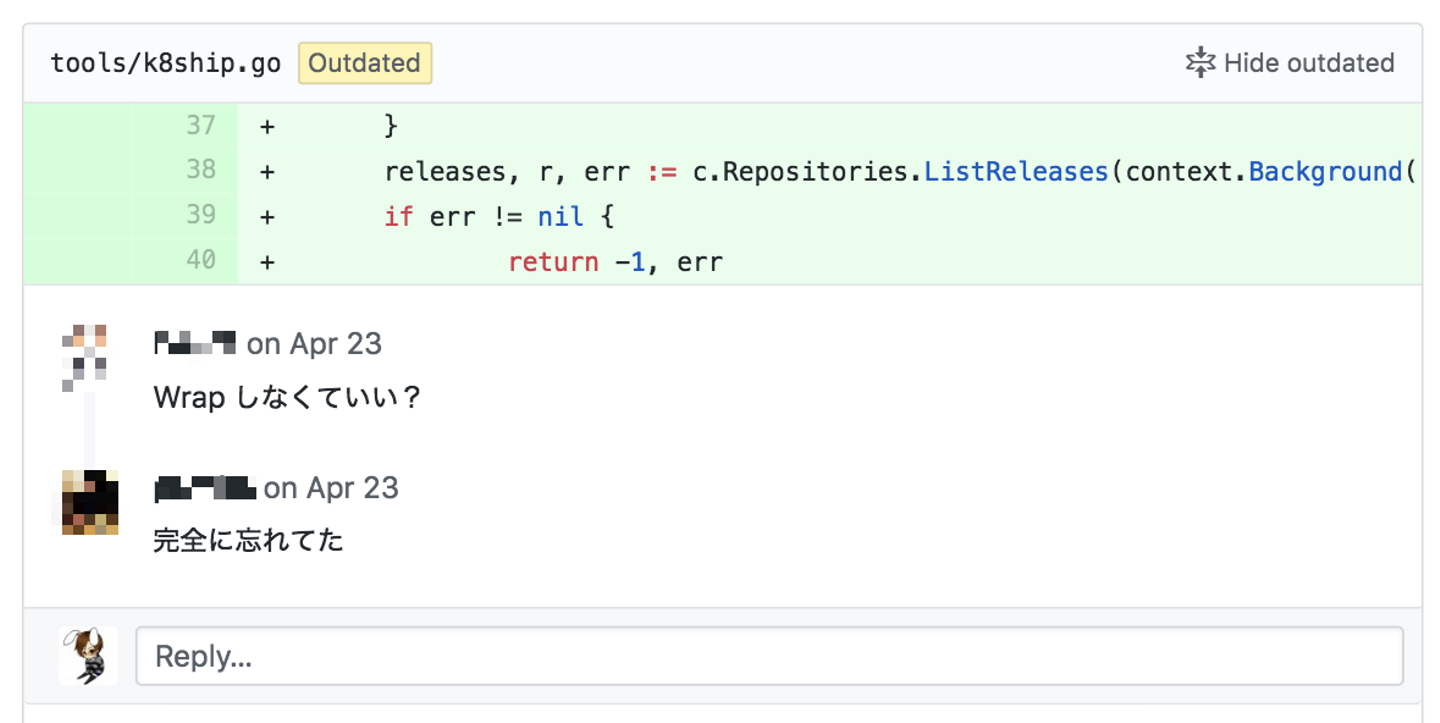1440x723 pixels.
Task: Click the first comment's Apr 23 timestamp
Action: click(x=314, y=344)
